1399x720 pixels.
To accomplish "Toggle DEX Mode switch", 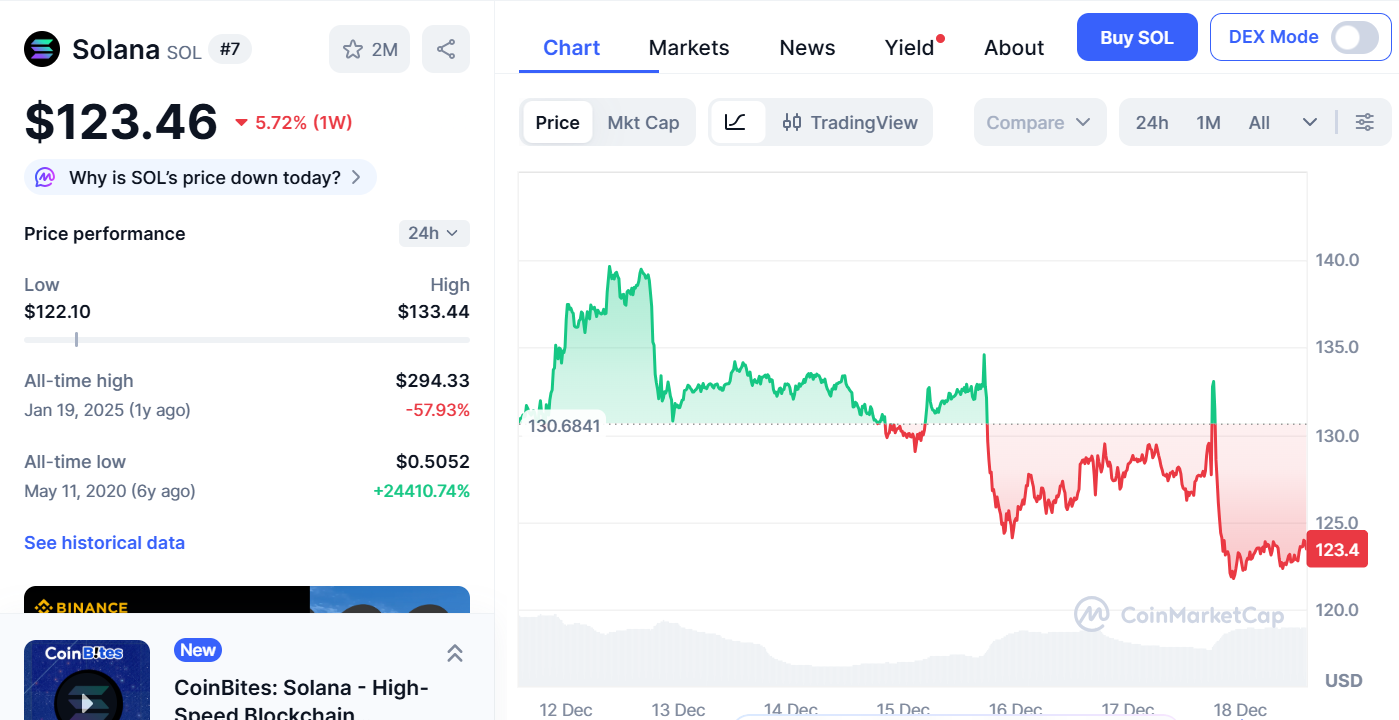I will [1354, 38].
